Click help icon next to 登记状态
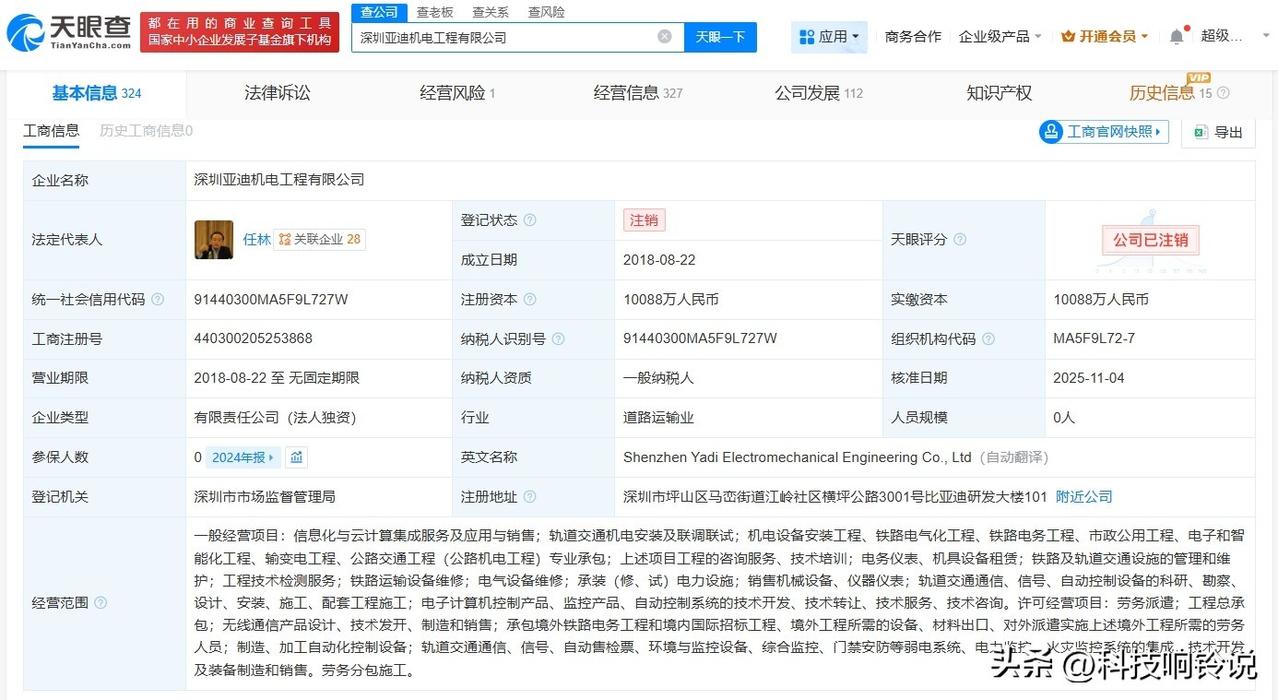 click(x=530, y=220)
